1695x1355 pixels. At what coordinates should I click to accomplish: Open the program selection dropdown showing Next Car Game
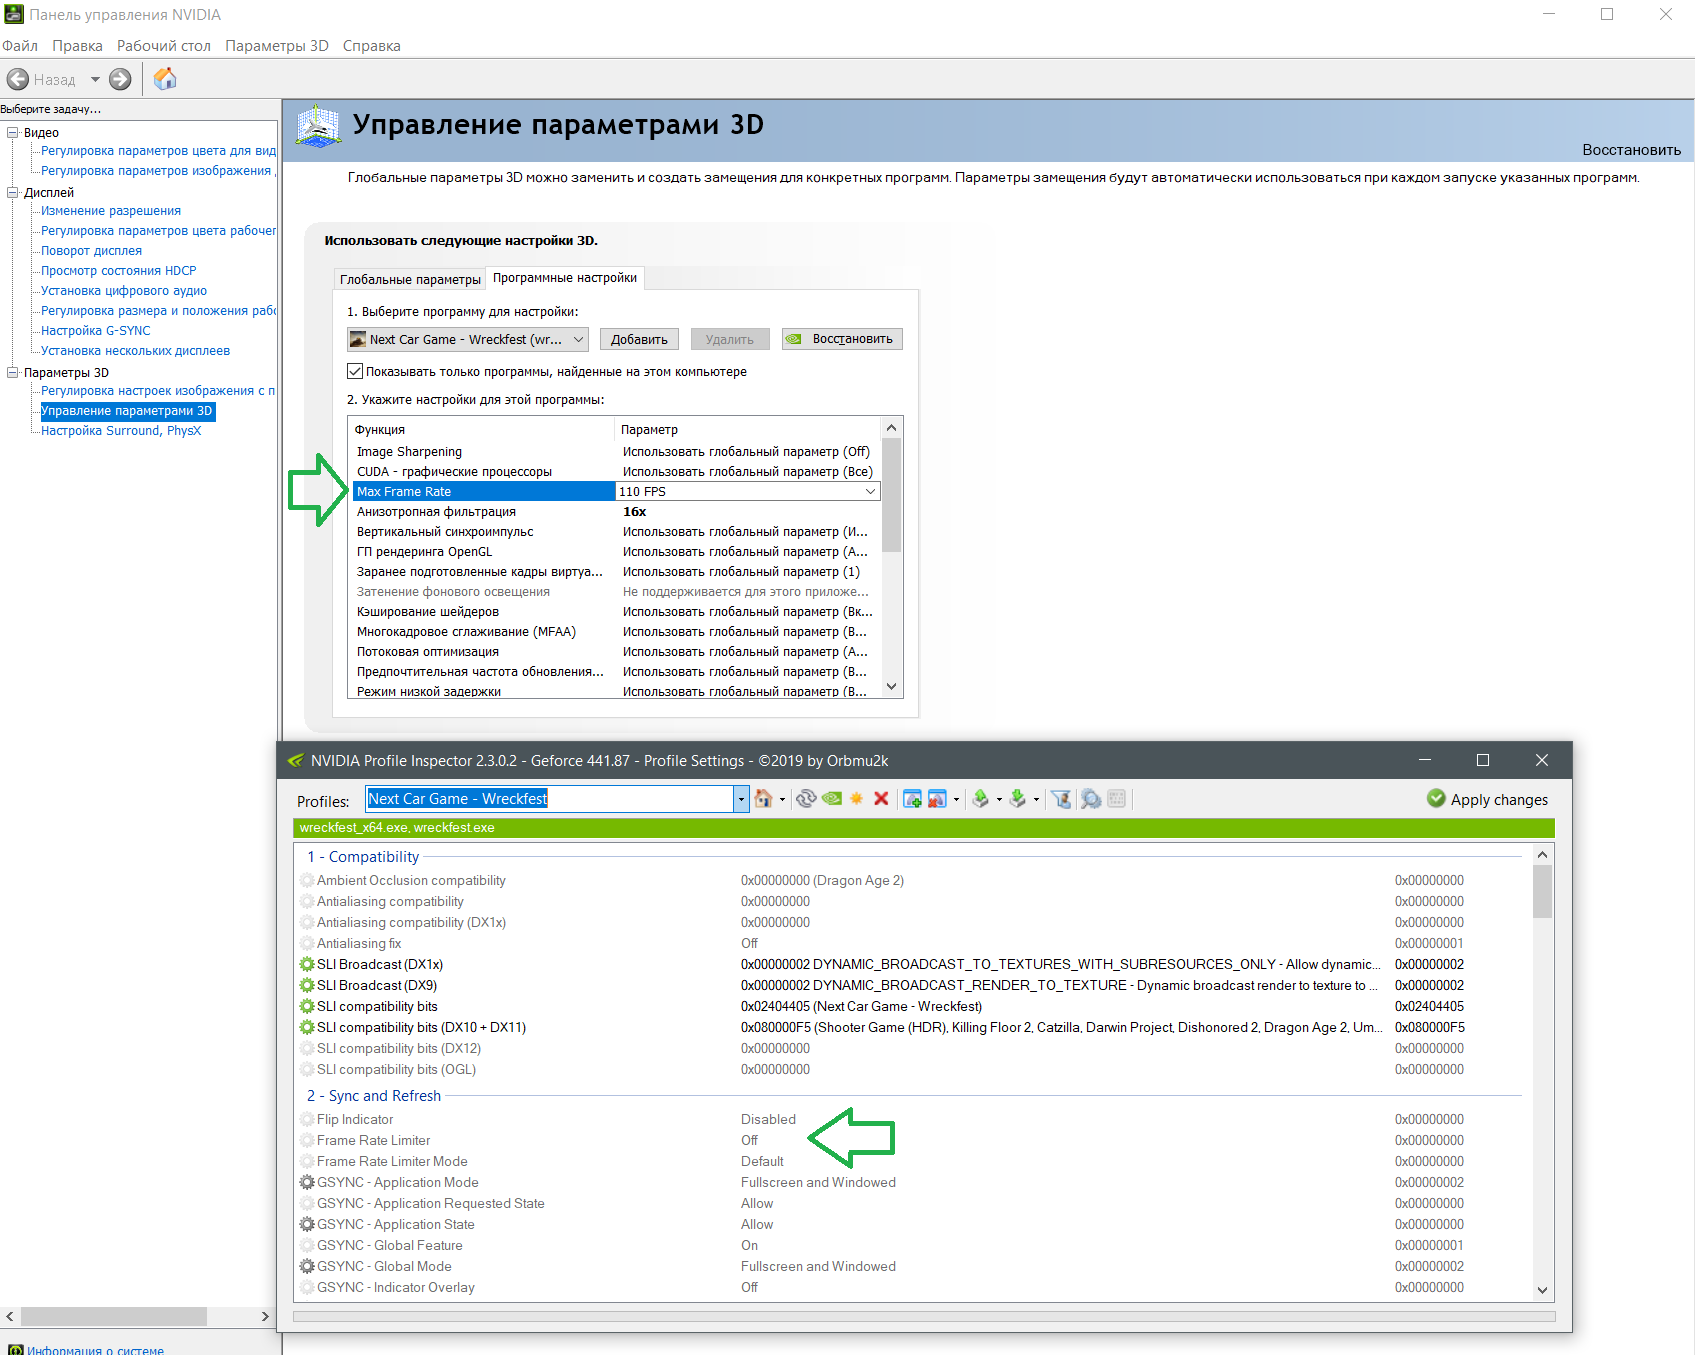tap(467, 340)
